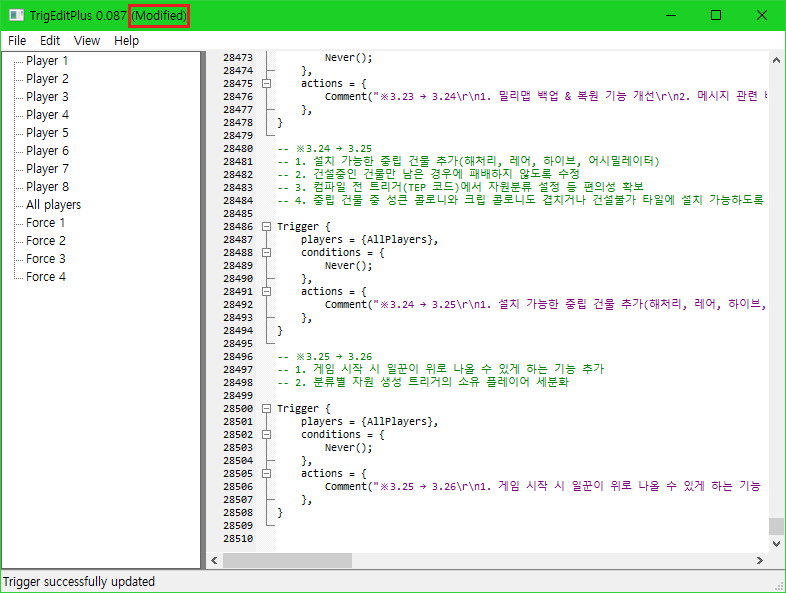
Task: Click the TrigEditPlus application icon in title bar
Action: coord(16,15)
